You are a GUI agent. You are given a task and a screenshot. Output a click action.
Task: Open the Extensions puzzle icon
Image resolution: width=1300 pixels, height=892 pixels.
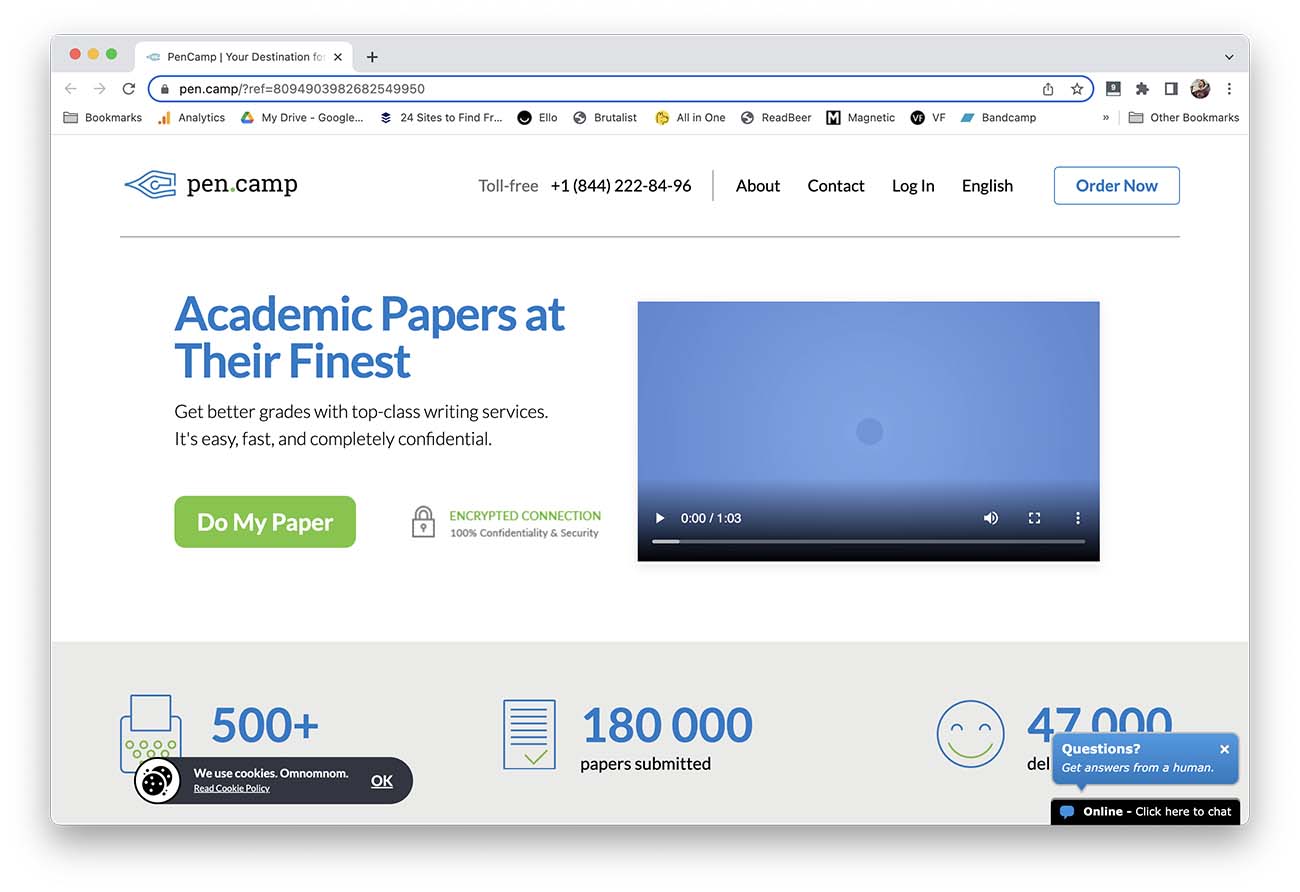tap(1142, 89)
